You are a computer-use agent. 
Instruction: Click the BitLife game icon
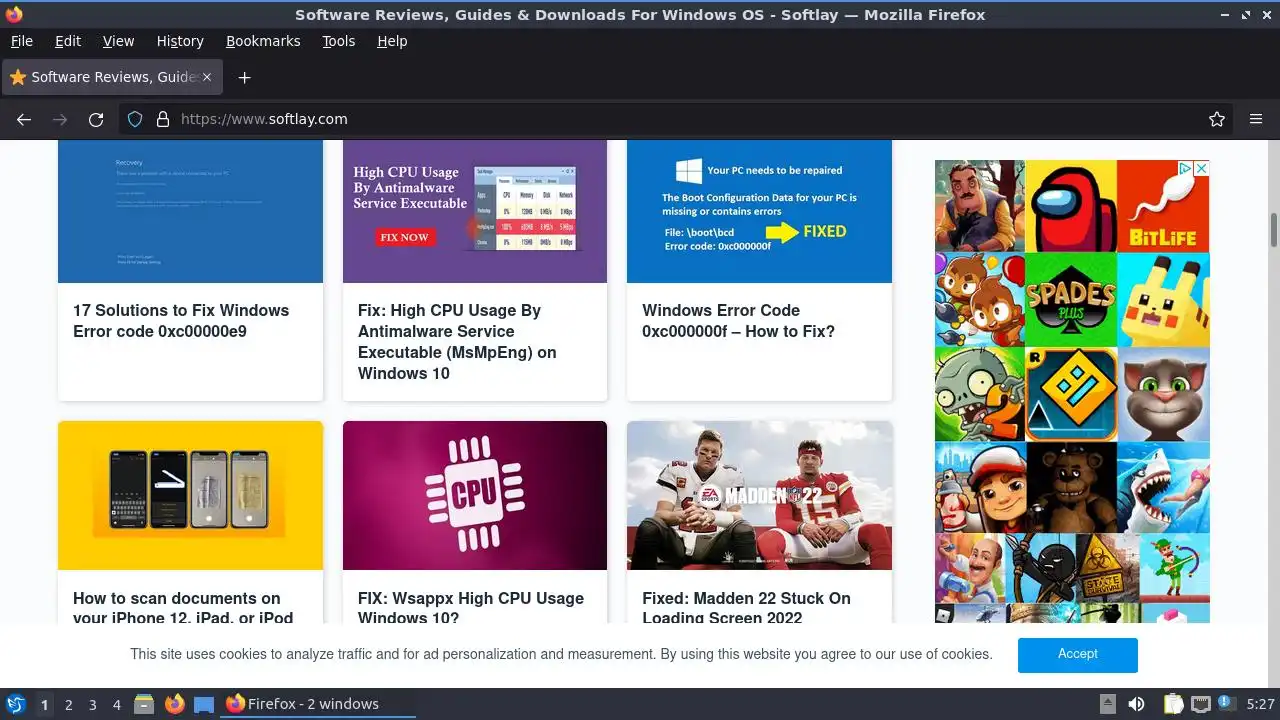click(1163, 206)
